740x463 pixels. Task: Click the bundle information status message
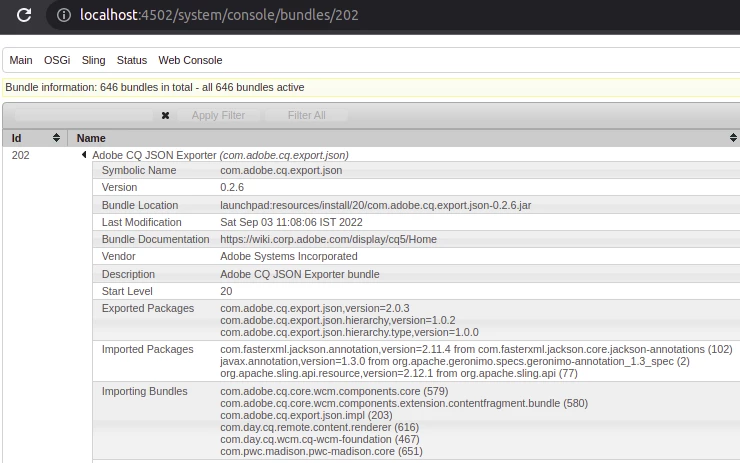pyautogui.click(x=155, y=87)
